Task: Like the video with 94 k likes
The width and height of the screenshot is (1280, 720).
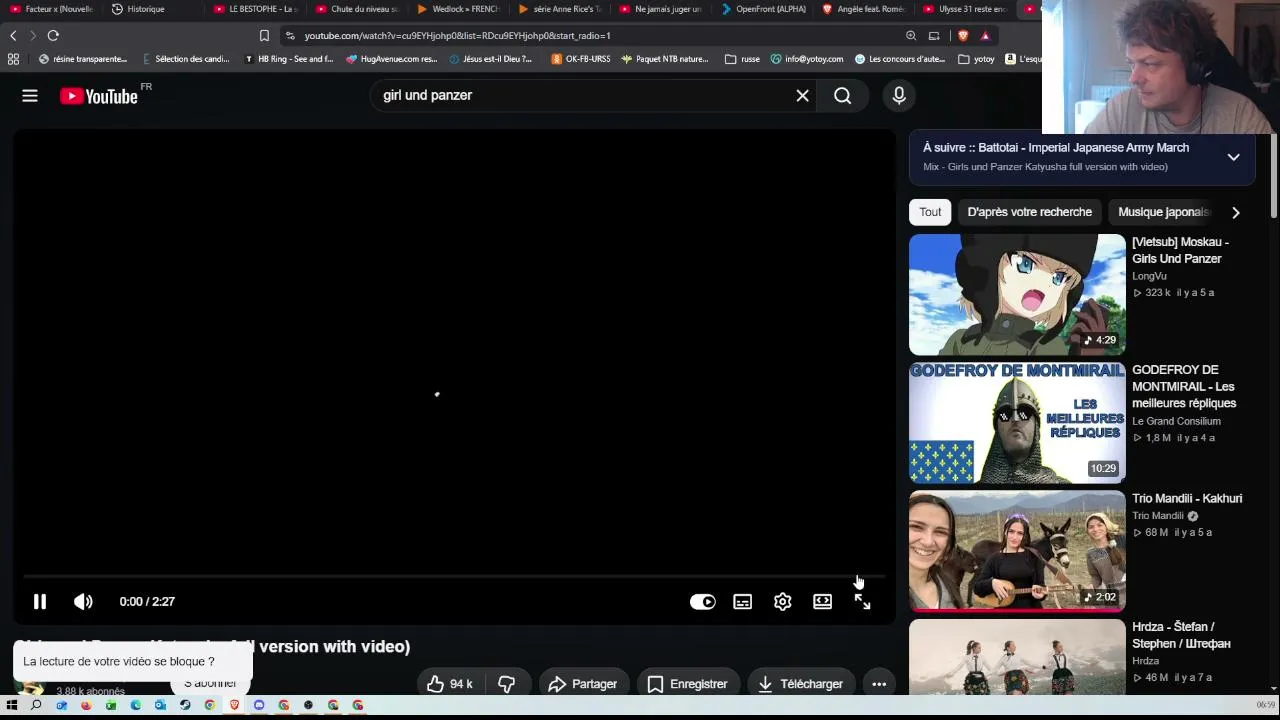Action: [x=449, y=684]
